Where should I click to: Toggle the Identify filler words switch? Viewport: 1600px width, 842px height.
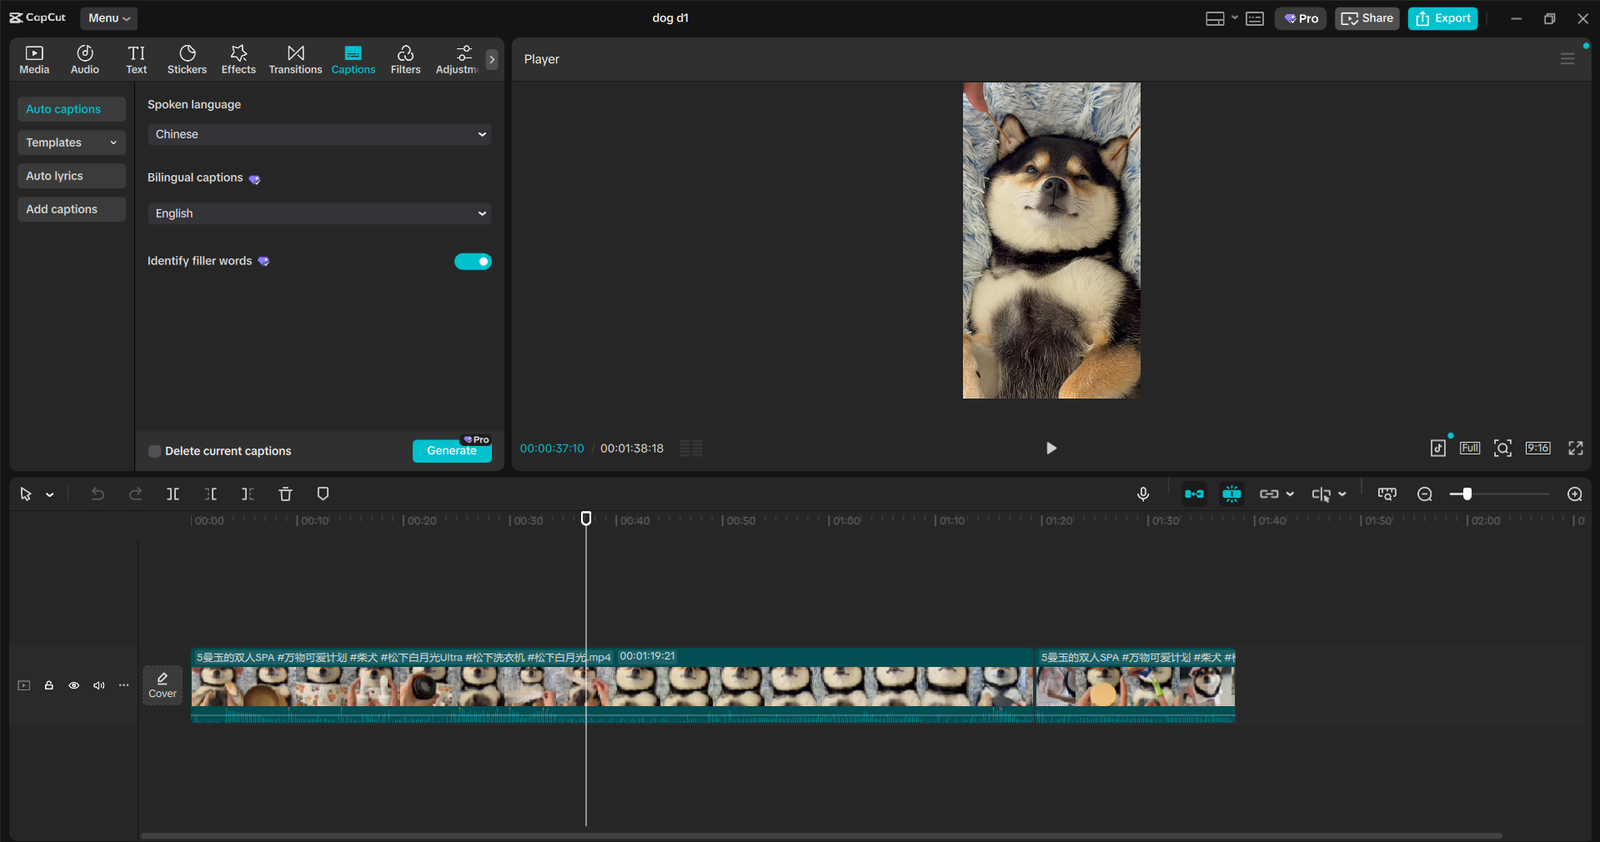[473, 262]
